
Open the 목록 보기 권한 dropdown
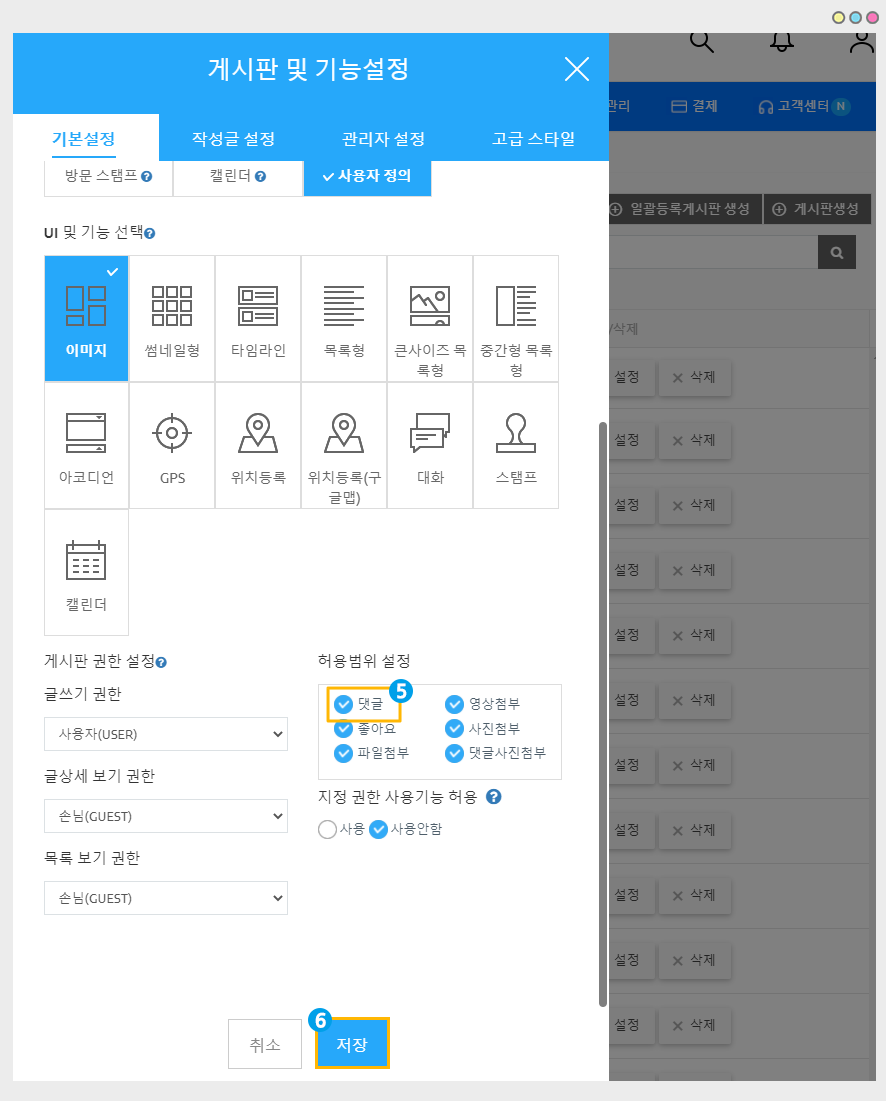pos(166,898)
